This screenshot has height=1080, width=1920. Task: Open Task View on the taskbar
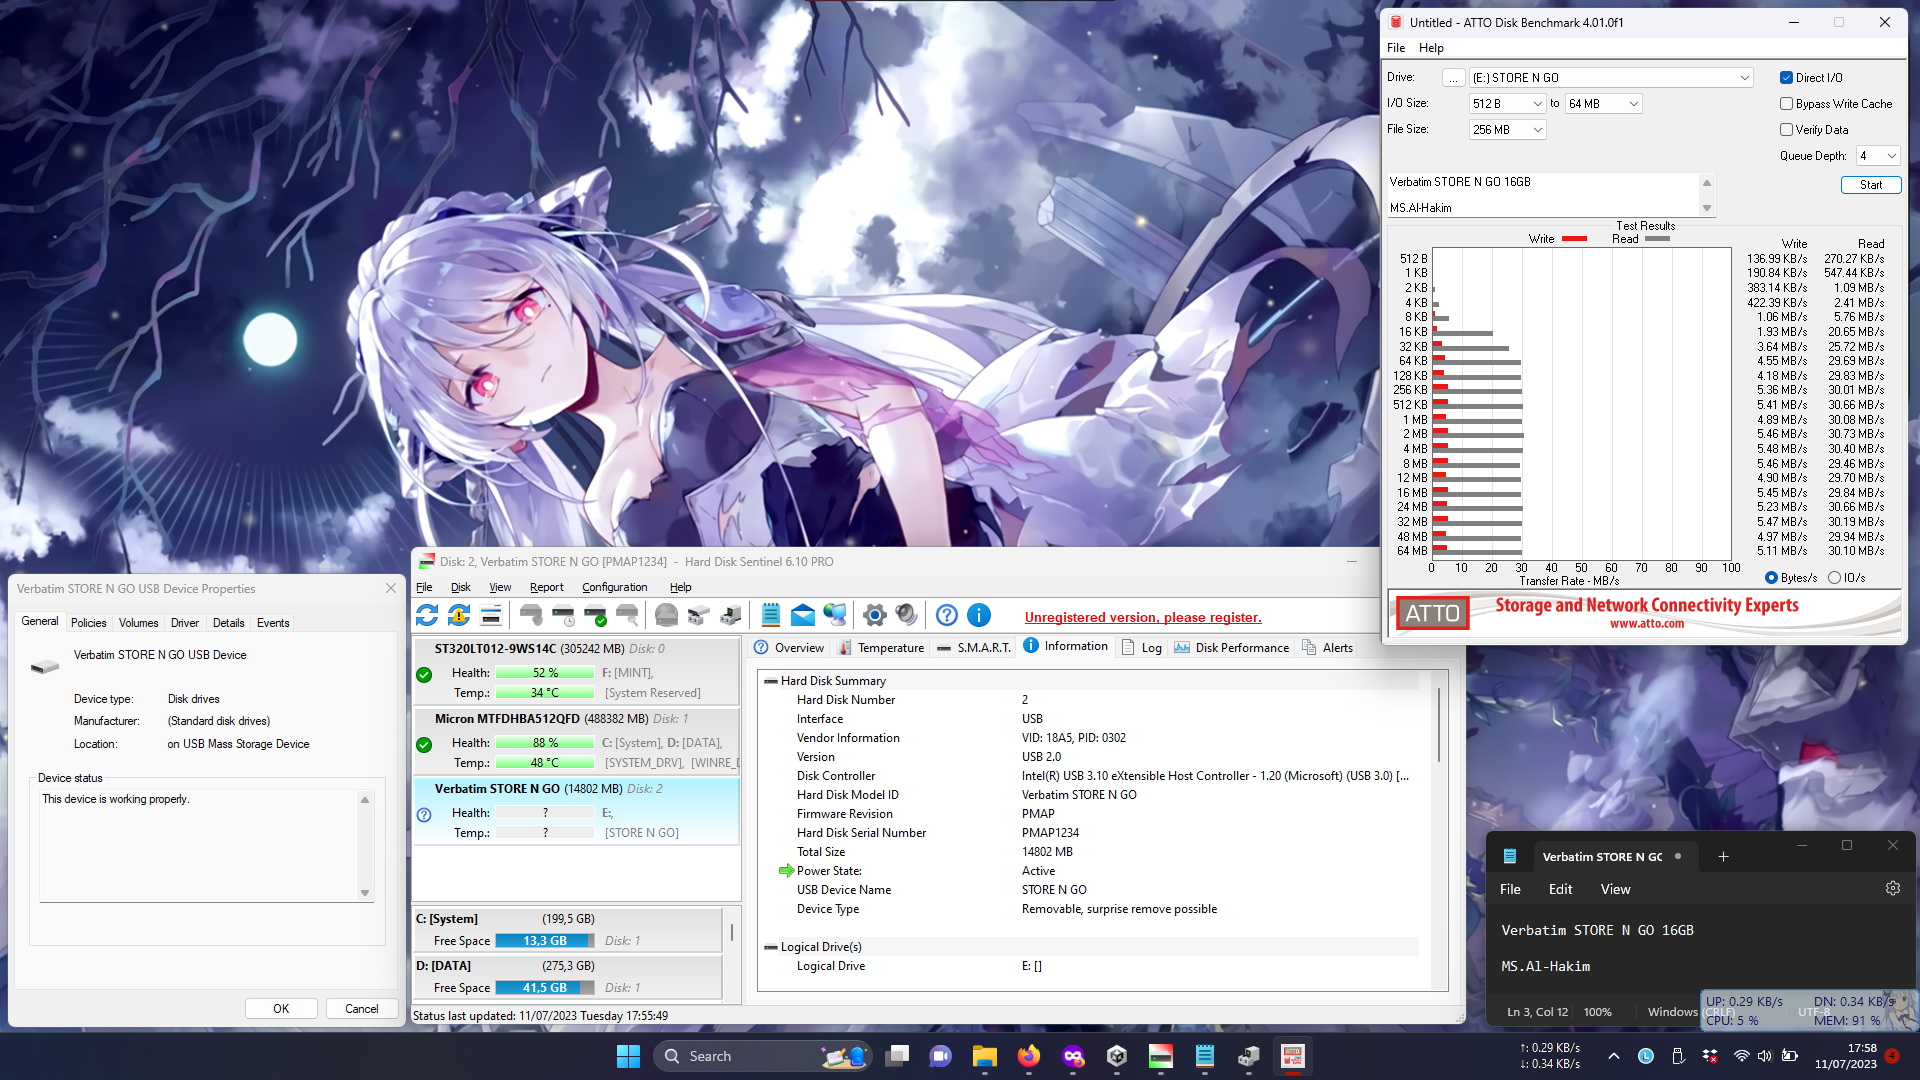[x=897, y=1056]
